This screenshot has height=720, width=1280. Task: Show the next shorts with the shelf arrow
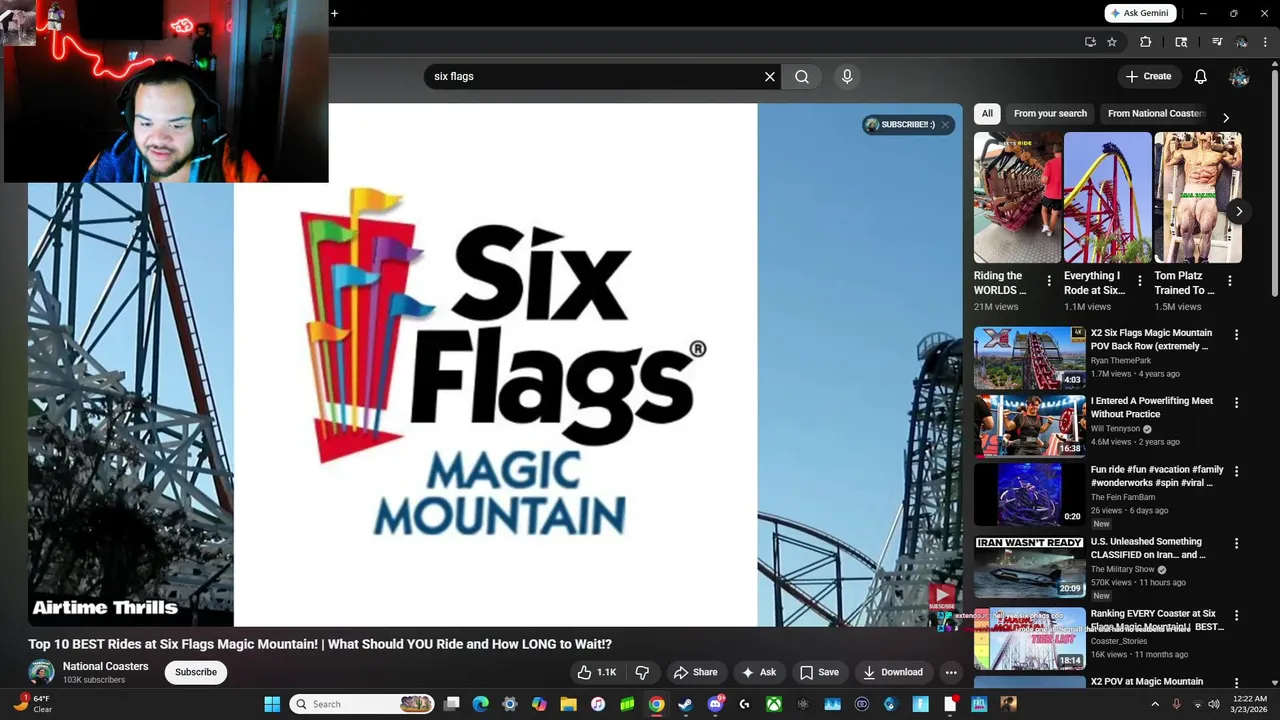click(x=1239, y=211)
